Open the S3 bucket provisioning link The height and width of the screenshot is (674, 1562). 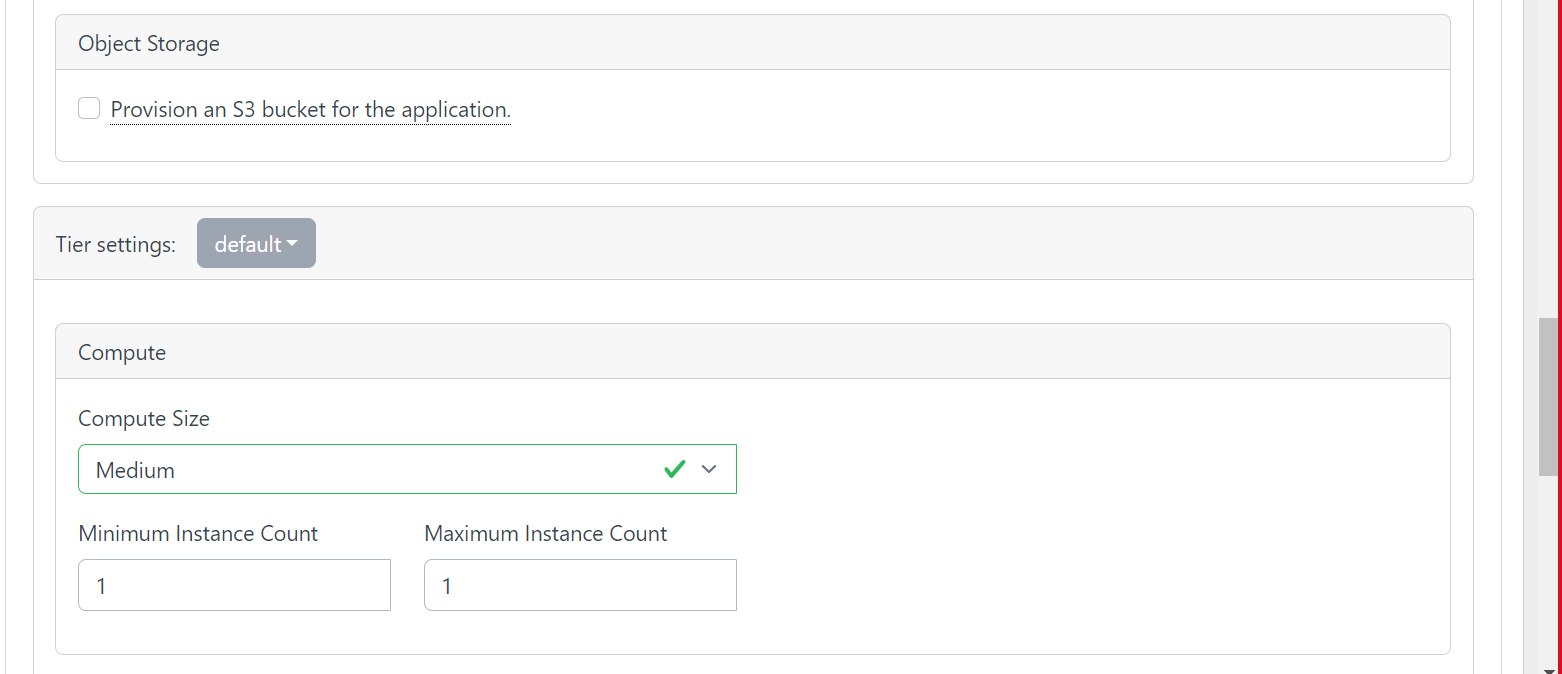pos(310,109)
